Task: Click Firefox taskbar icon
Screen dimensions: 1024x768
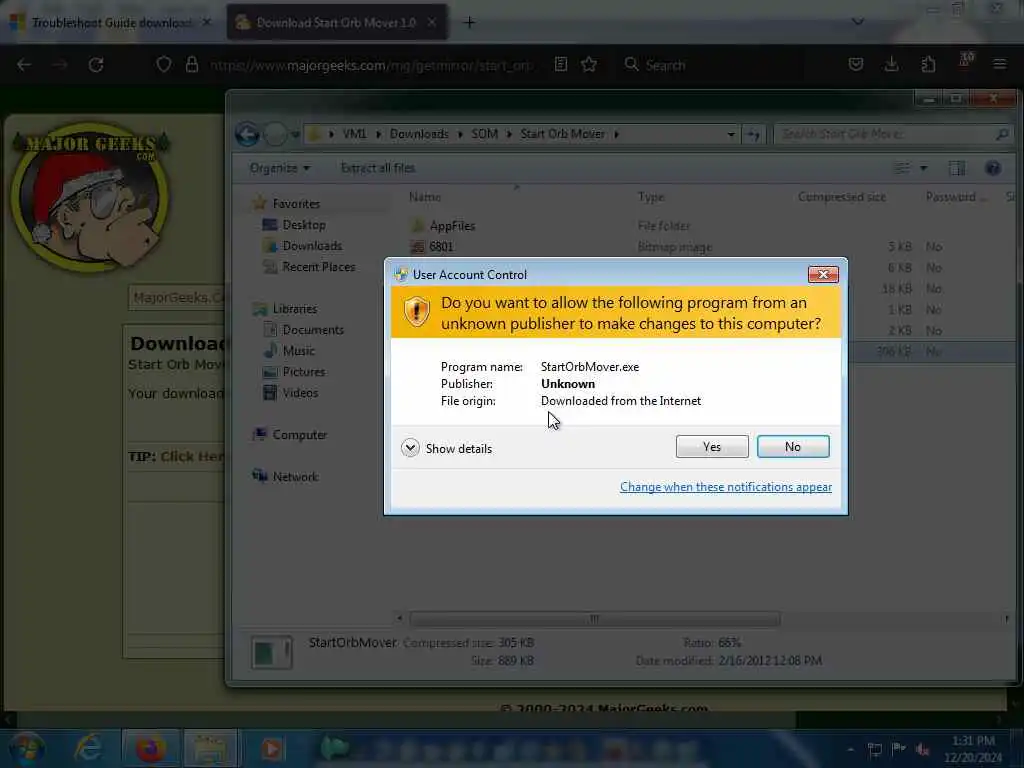Action: 150,748
